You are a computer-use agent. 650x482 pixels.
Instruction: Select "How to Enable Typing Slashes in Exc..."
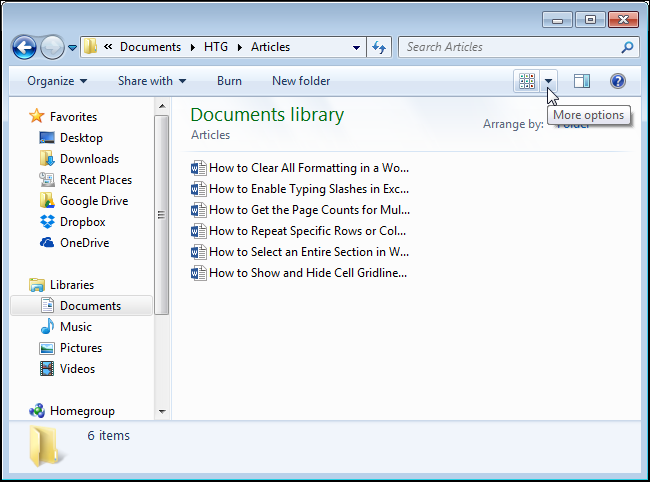click(x=309, y=189)
